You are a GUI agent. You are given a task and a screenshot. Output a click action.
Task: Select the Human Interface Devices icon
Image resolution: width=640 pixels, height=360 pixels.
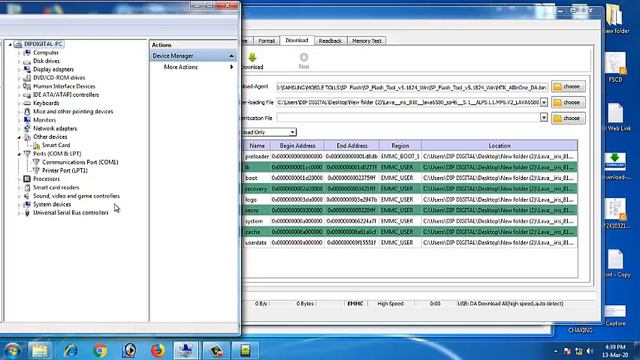[27, 87]
